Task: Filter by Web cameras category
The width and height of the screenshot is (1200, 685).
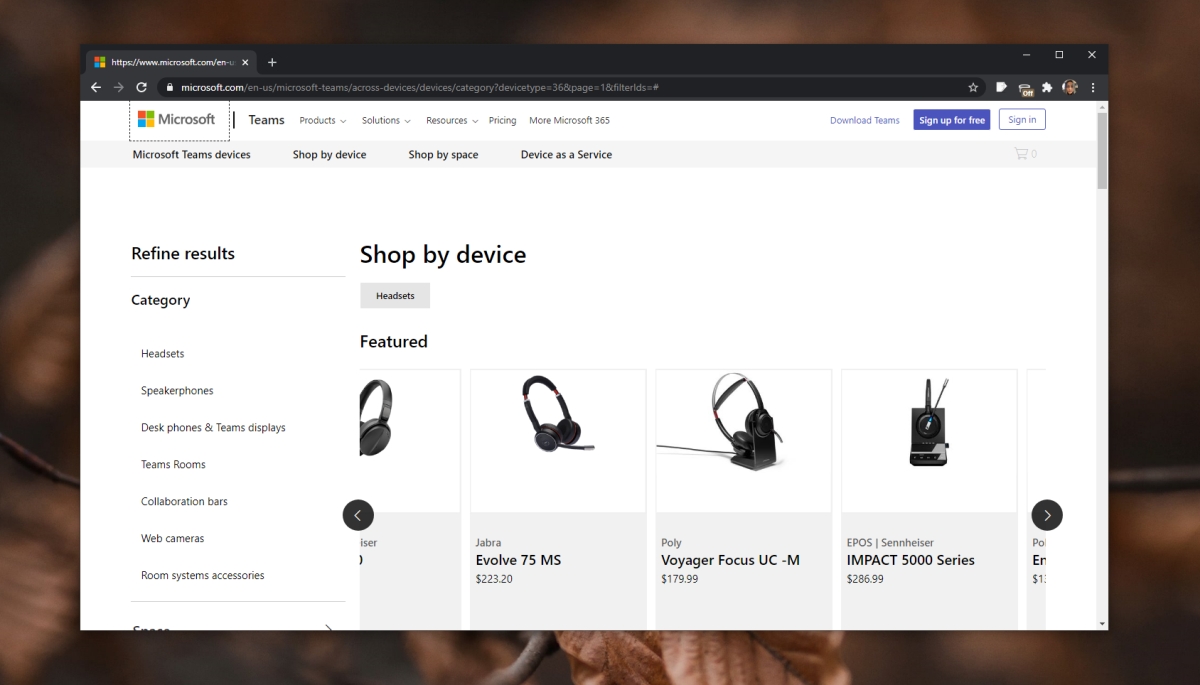Action: (172, 539)
